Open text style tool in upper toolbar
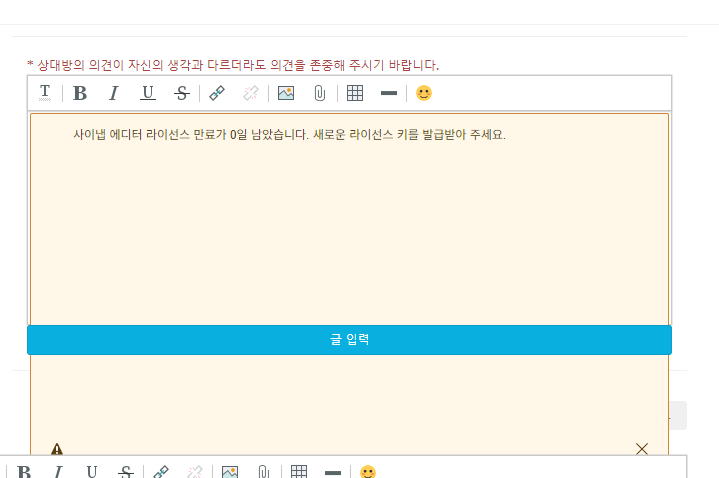 pos(45,93)
